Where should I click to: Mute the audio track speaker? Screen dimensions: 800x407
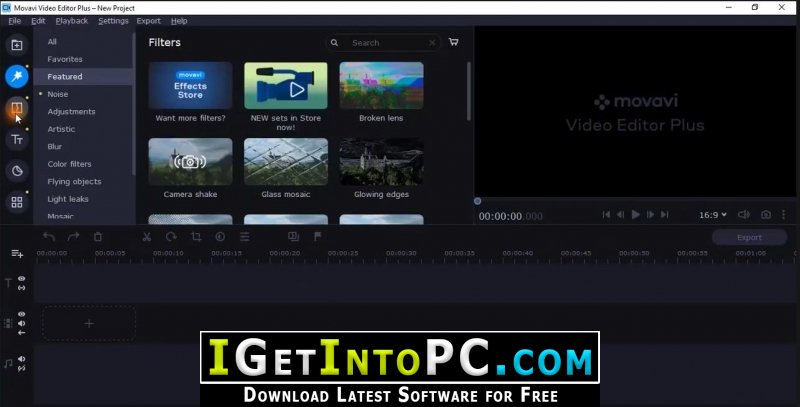click(22, 359)
